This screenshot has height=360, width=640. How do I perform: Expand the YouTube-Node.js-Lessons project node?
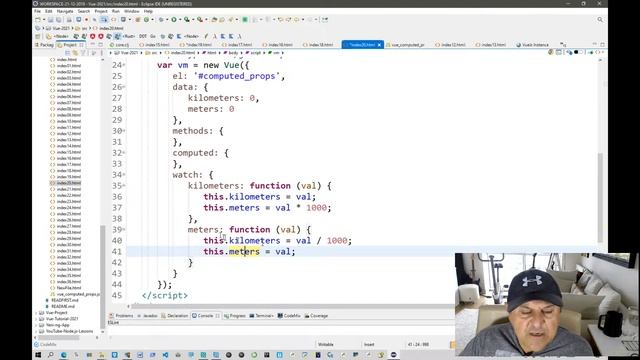pyautogui.click(x=36, y=331)
